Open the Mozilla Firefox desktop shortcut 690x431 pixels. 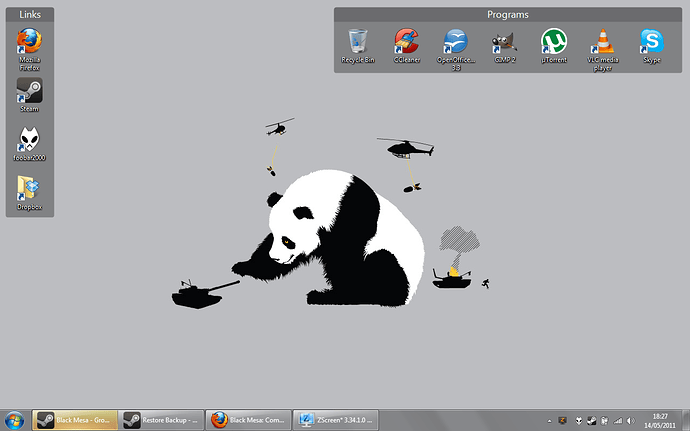click(30, 43)
